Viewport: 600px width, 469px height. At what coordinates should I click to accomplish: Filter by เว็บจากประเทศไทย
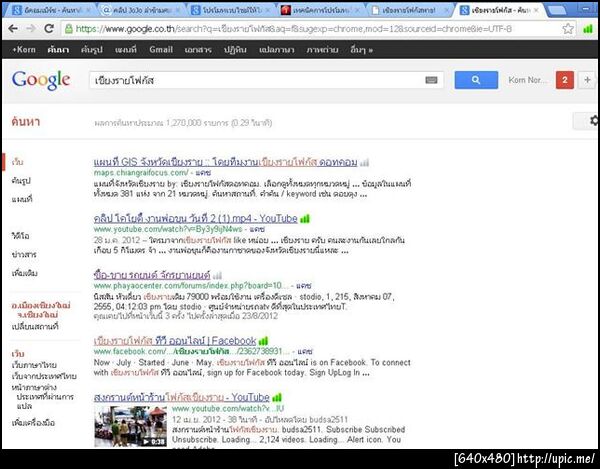44,376
